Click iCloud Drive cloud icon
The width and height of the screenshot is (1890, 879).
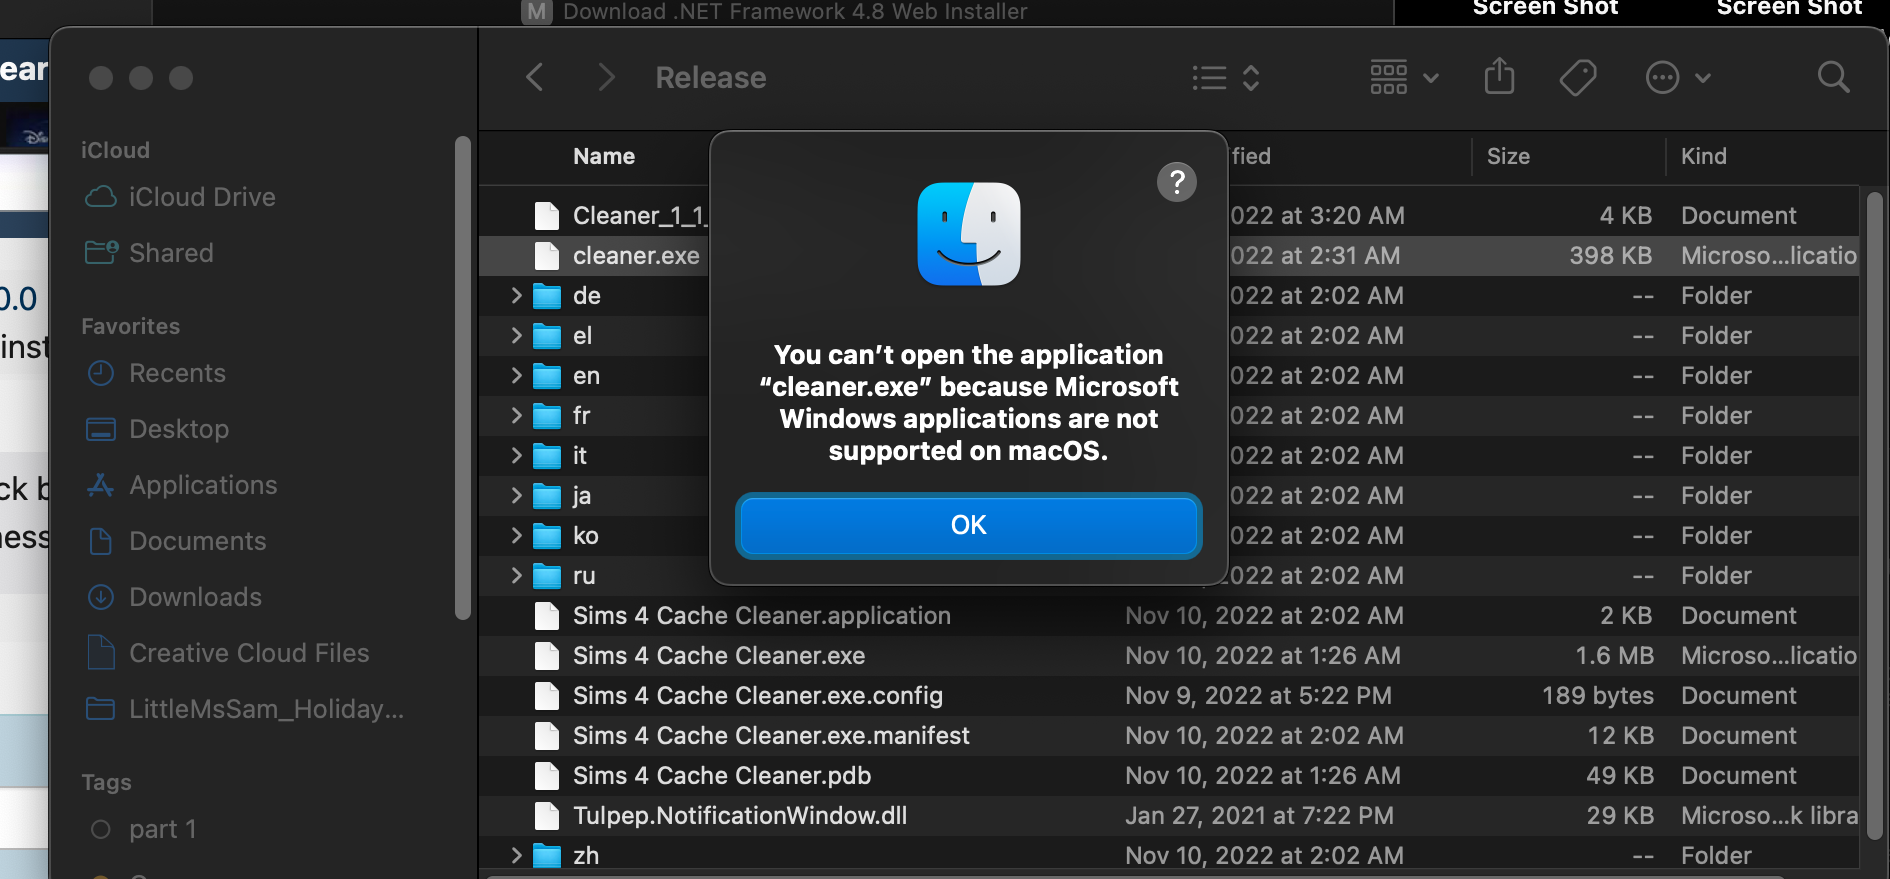click(101, 197)
